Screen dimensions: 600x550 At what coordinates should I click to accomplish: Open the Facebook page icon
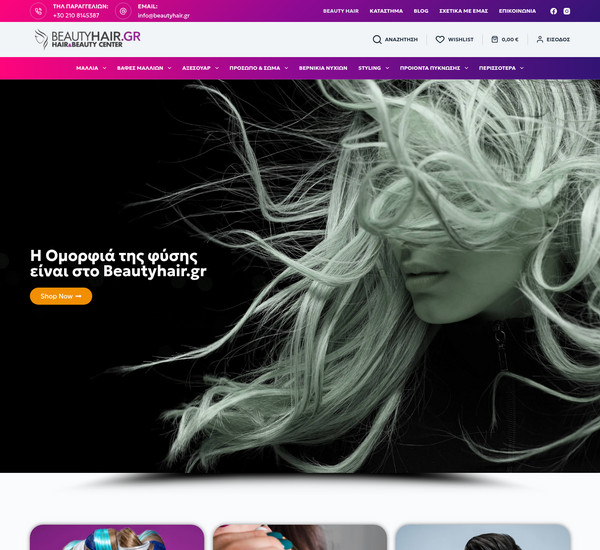coord(553,11)
